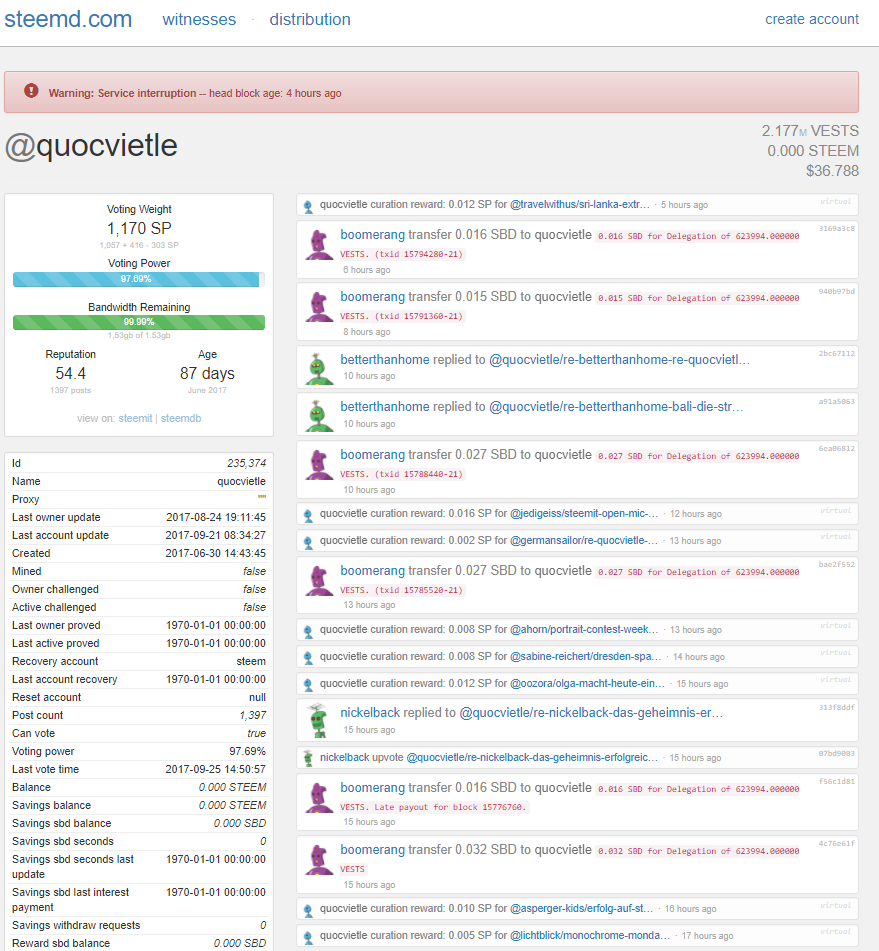879x951 pixels.
Task: Open the @jedigeiss/steemit-open-mic post link
Action: click(584, 514)
